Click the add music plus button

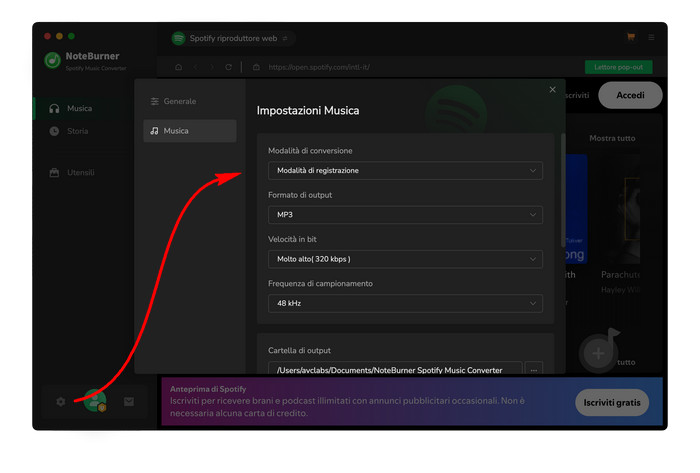[x=598, y=353]
